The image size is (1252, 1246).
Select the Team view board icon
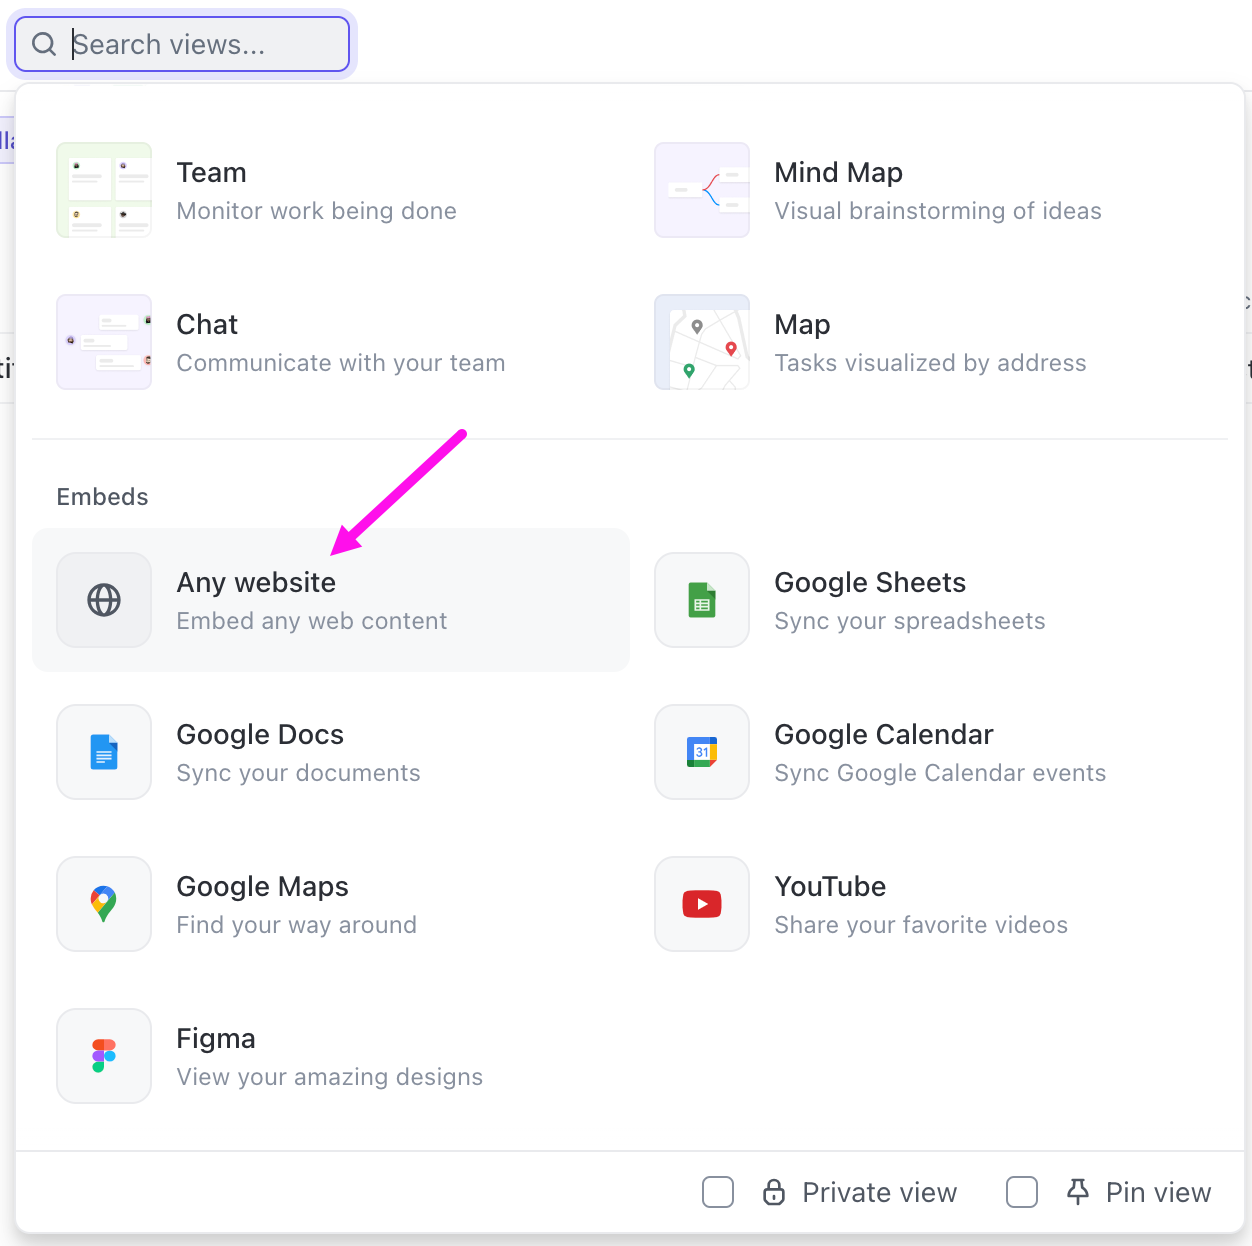[x=103, y=190]
